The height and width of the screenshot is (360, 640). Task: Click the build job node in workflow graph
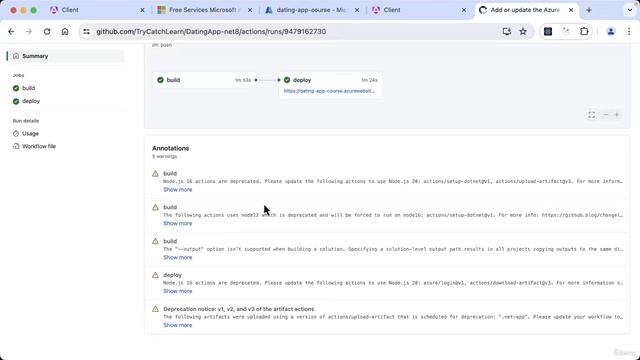tap(205, 80)
